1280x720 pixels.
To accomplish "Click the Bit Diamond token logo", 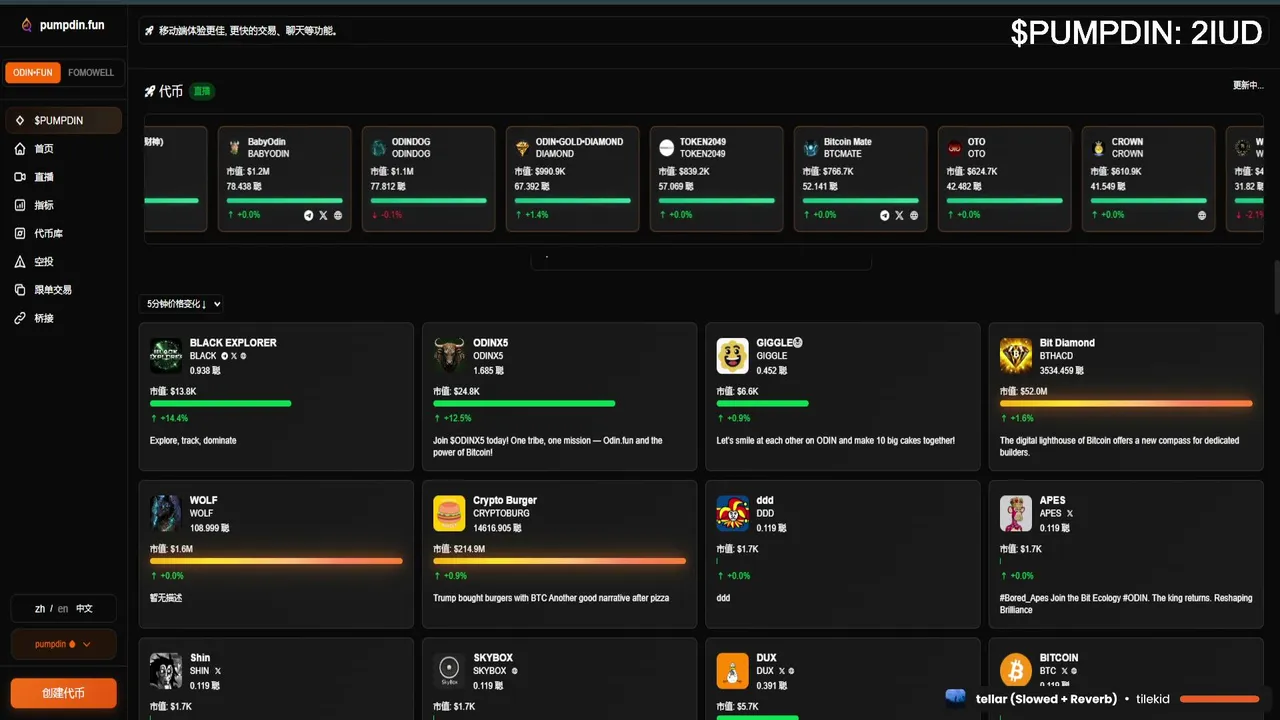I will point(1016,355).
